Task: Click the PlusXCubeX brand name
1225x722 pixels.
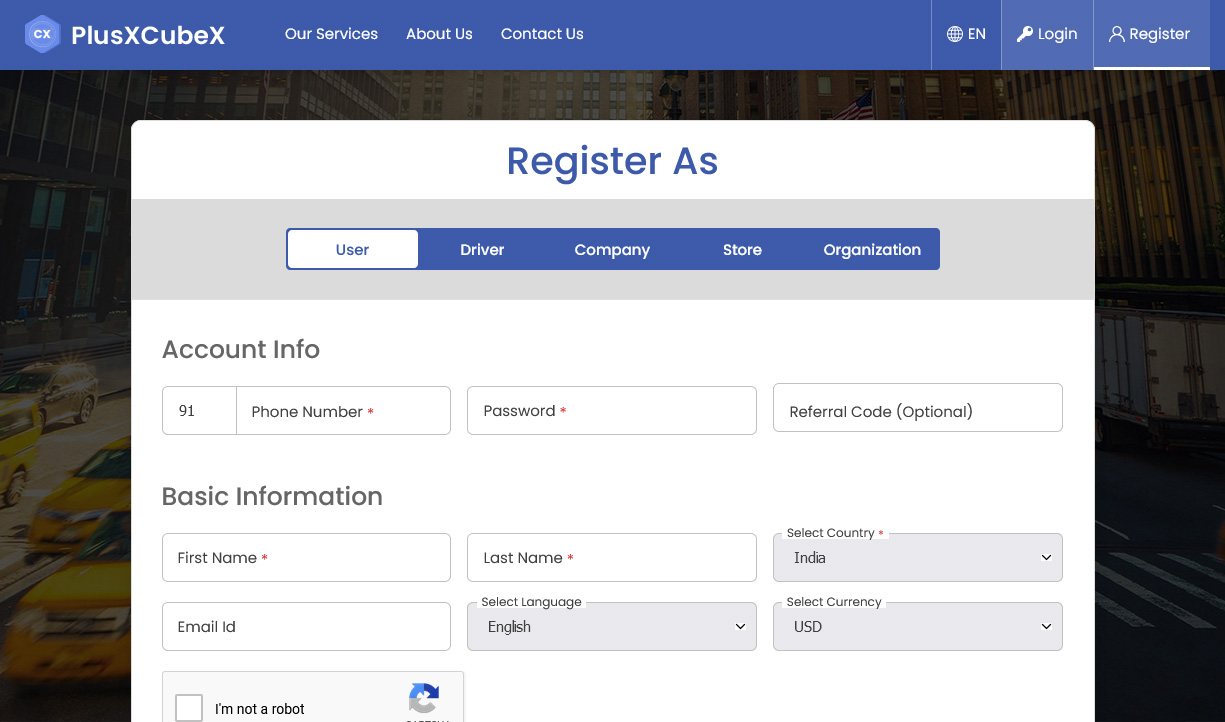Action: [148, 36]
